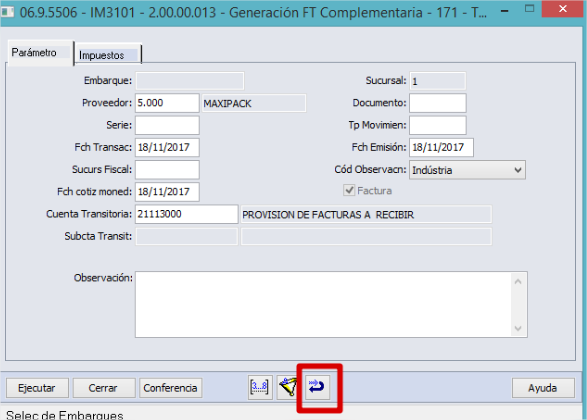
Task: Toggle the Factura checkbox
Action: click(349, 190)
